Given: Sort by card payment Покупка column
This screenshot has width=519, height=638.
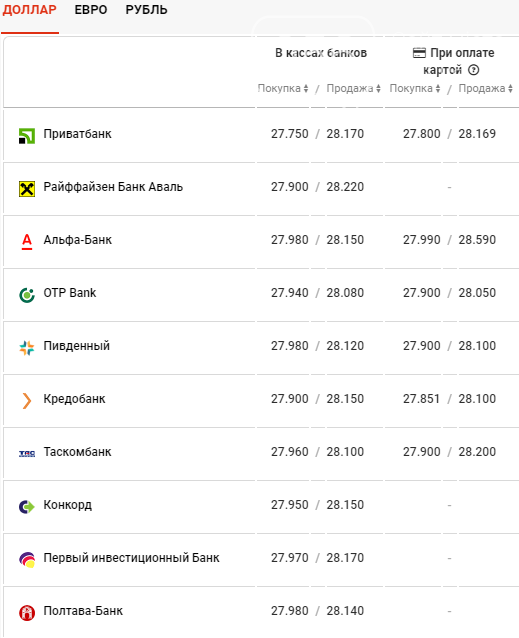Looking at the screenshot, I should pos(415,88).
